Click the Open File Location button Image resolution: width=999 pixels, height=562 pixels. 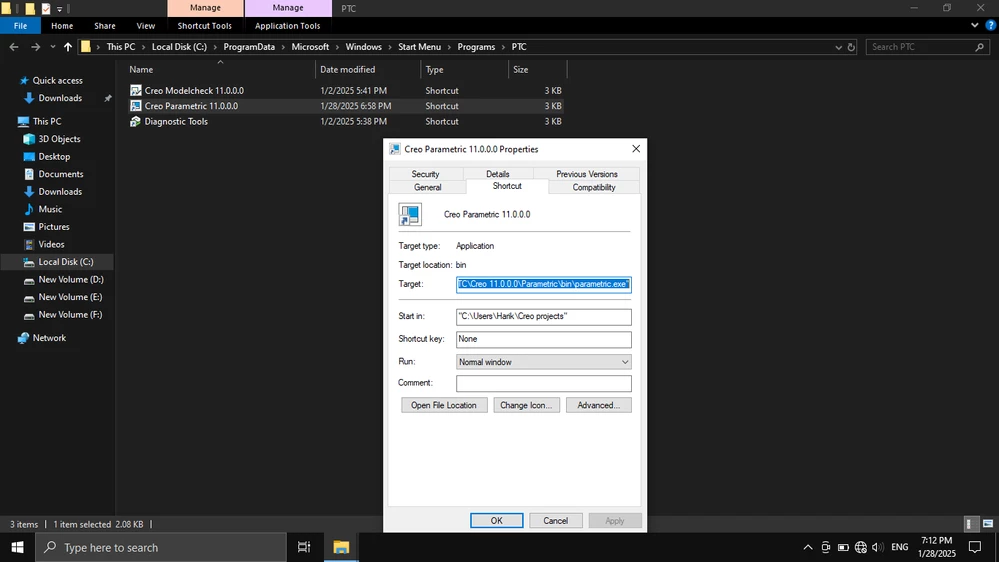tap(444, 405)
